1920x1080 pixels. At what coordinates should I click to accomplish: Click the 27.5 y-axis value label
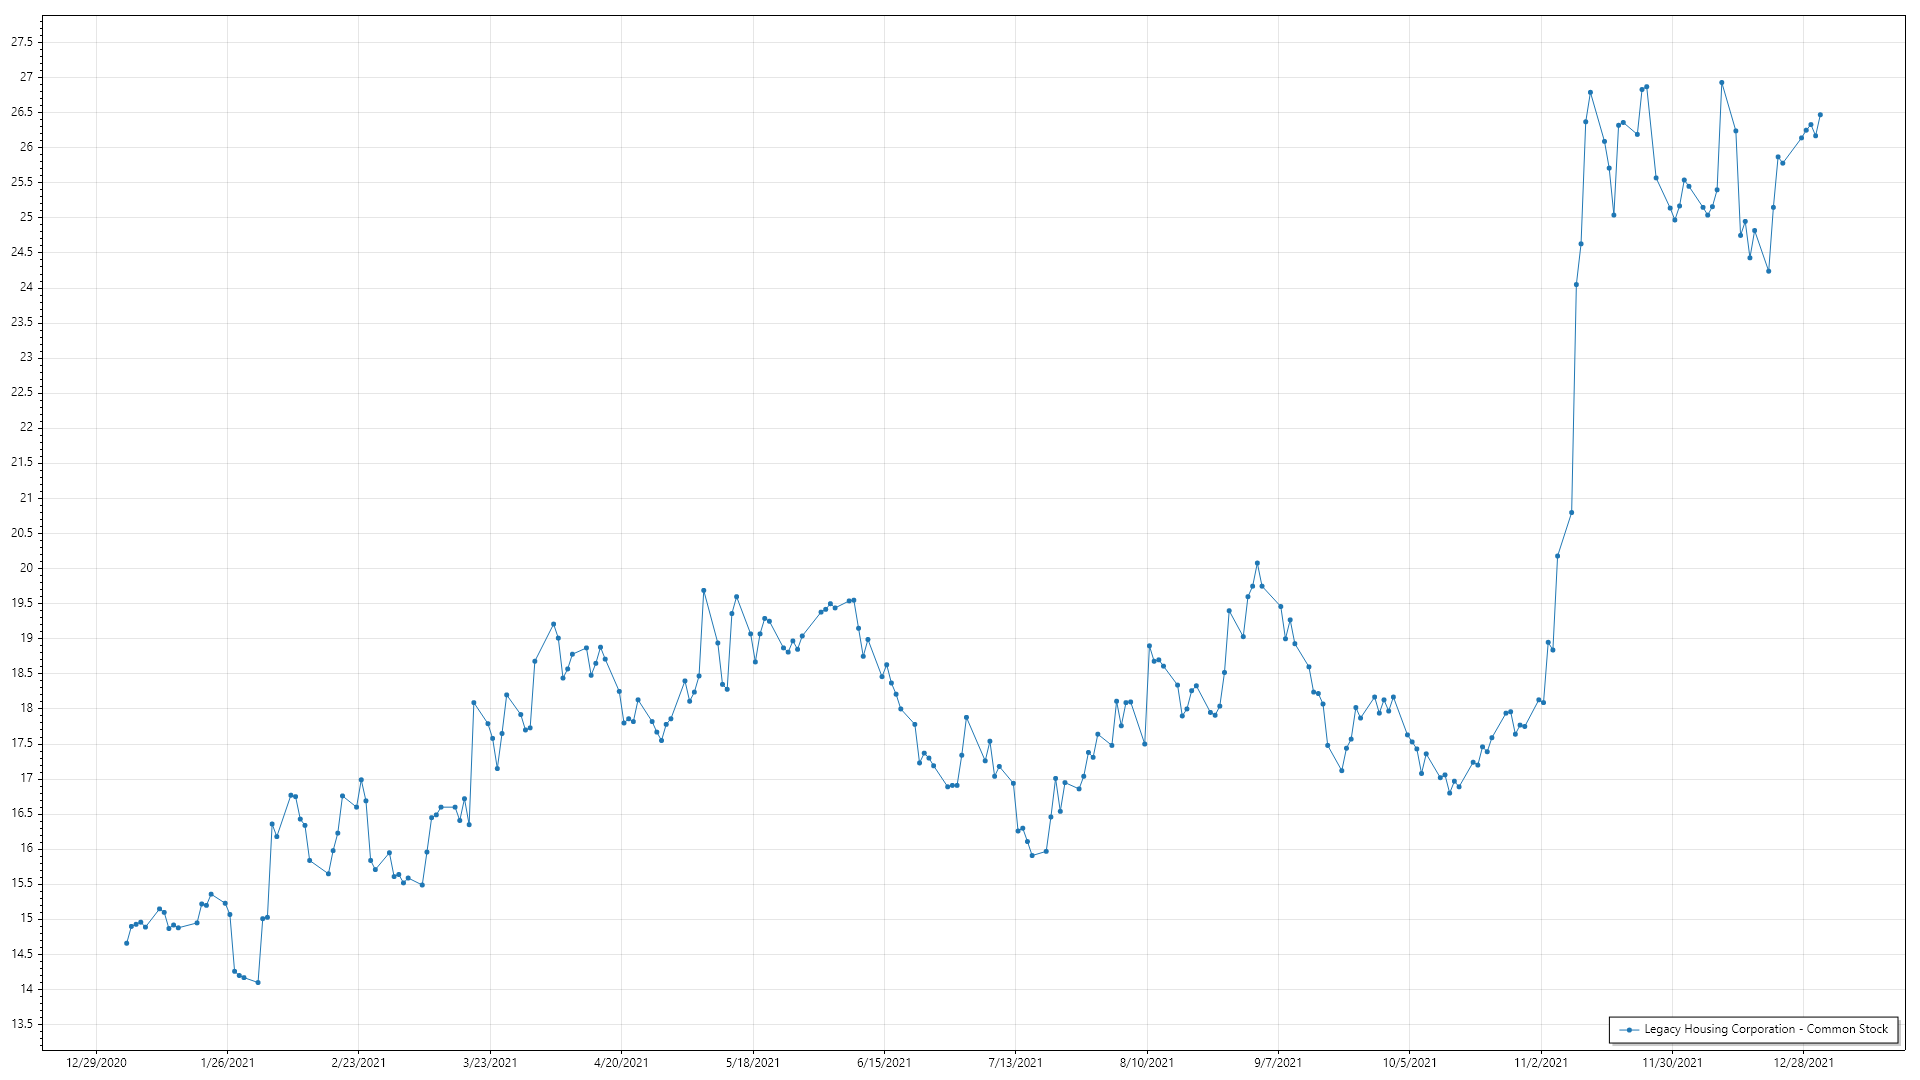click(22, 42)
